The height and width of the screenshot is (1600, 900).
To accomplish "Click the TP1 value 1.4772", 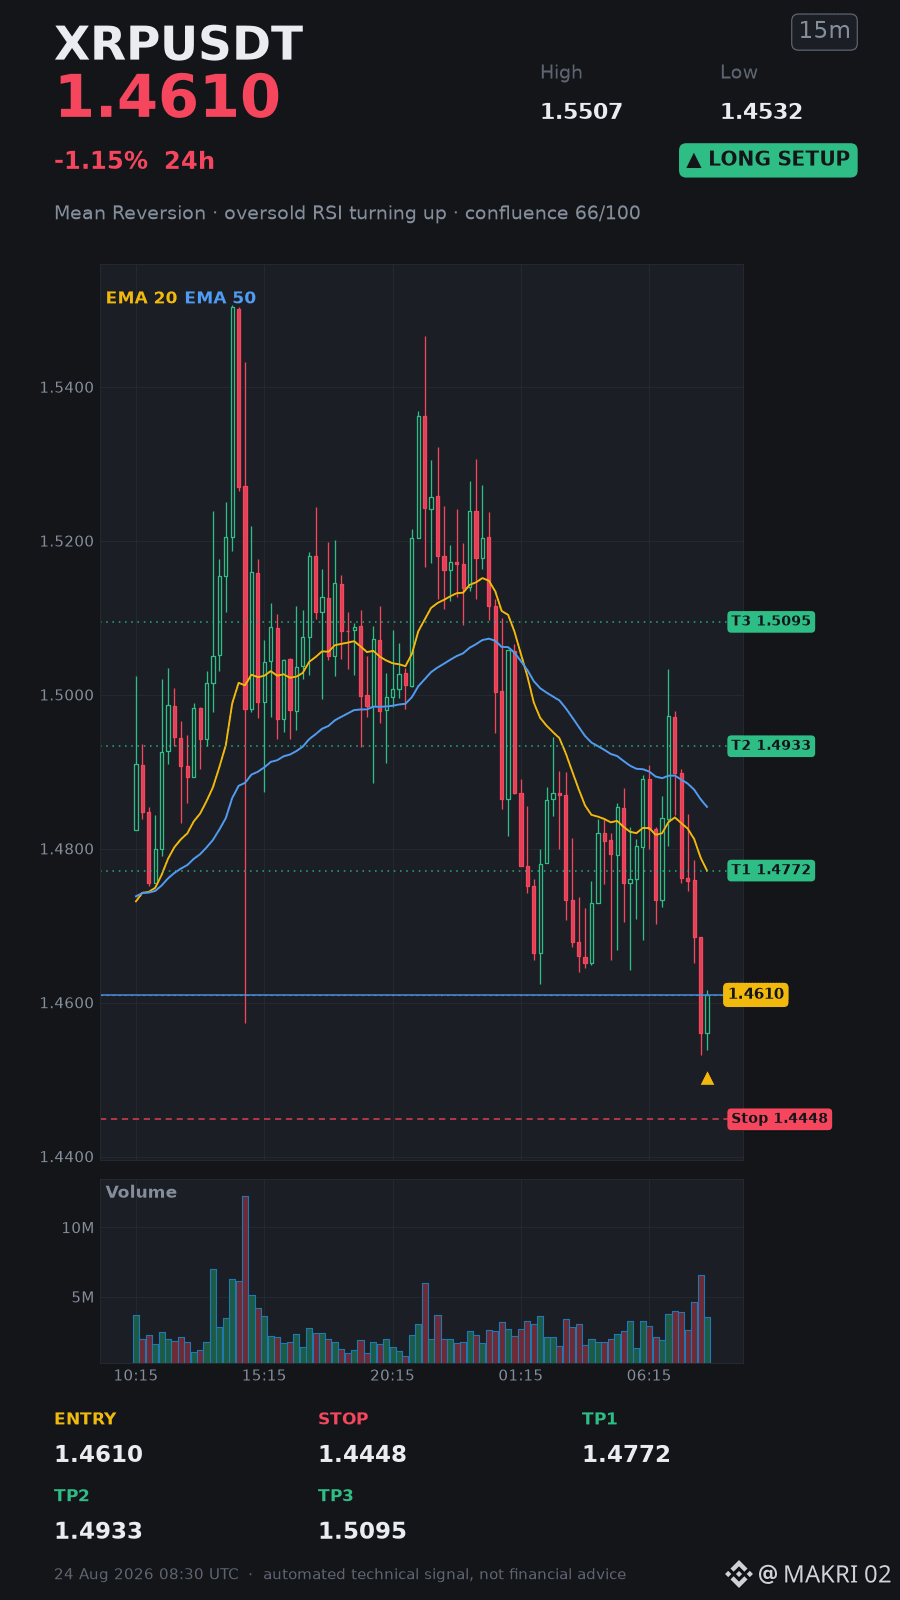I will [626, 1455].
